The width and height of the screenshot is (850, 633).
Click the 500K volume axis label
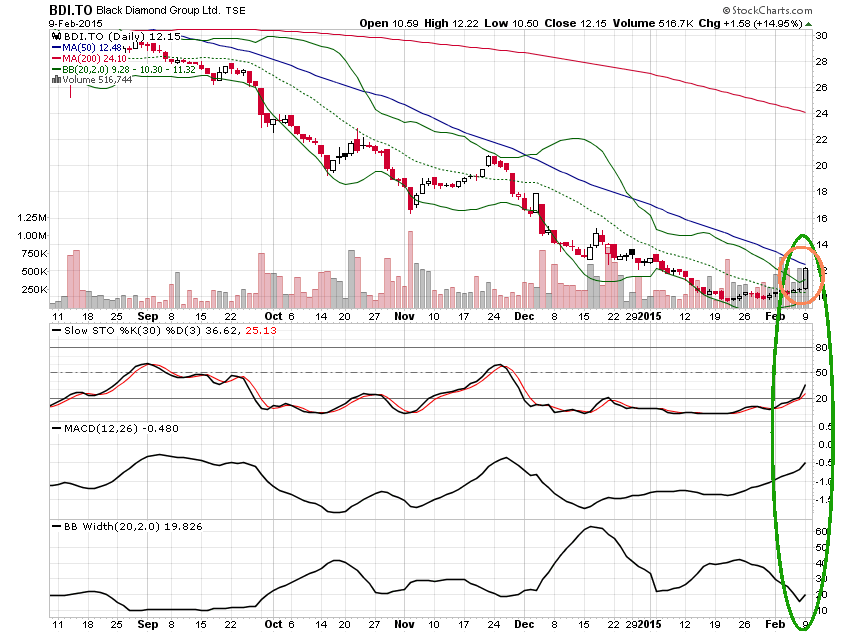tap(35, 272)
